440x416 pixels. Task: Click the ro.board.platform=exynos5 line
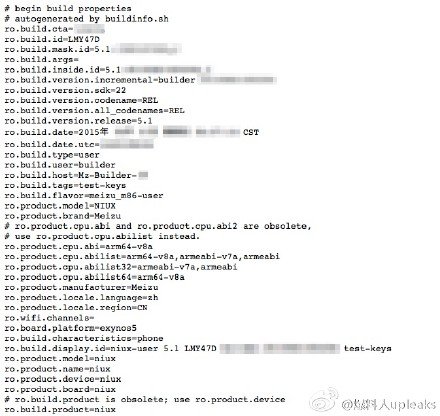pyautogui.click(x=71, y=328)
